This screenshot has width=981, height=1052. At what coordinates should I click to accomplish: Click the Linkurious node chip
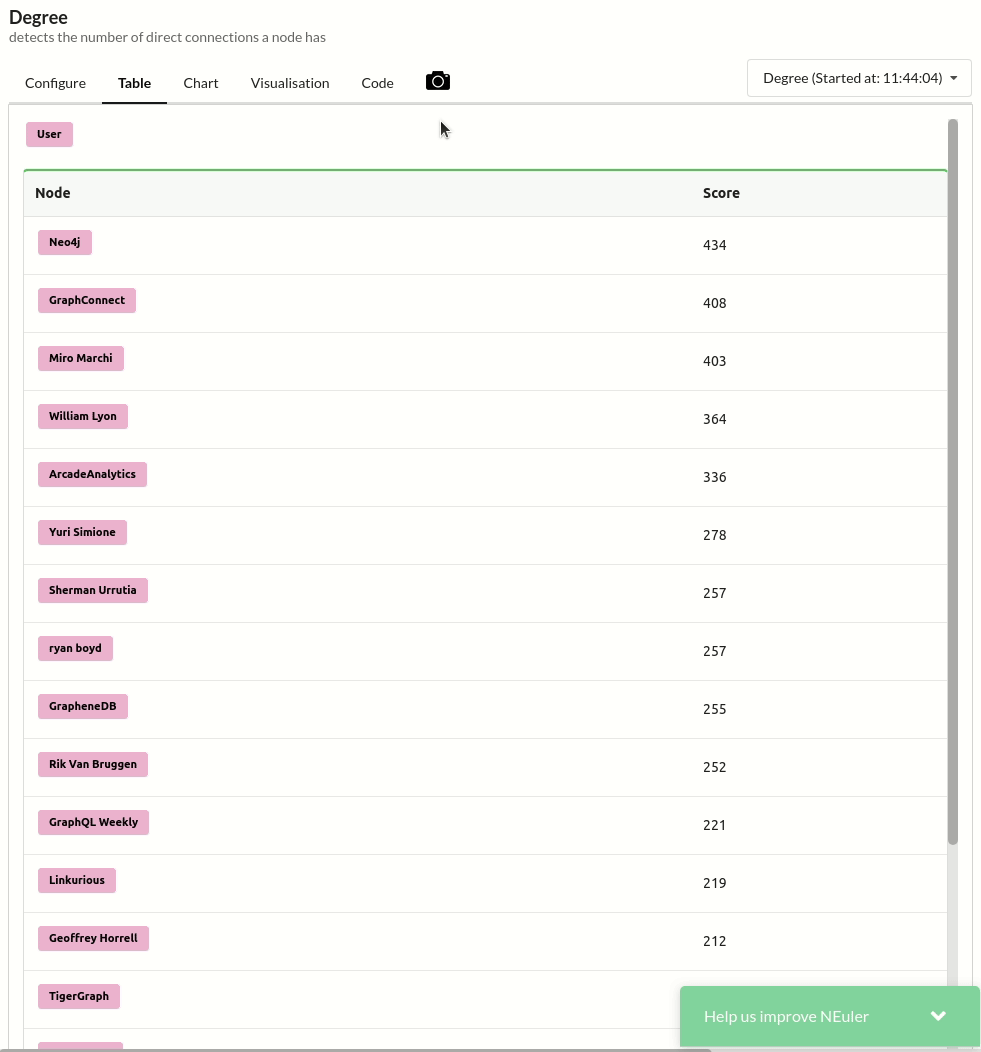[x=76, y=880]
